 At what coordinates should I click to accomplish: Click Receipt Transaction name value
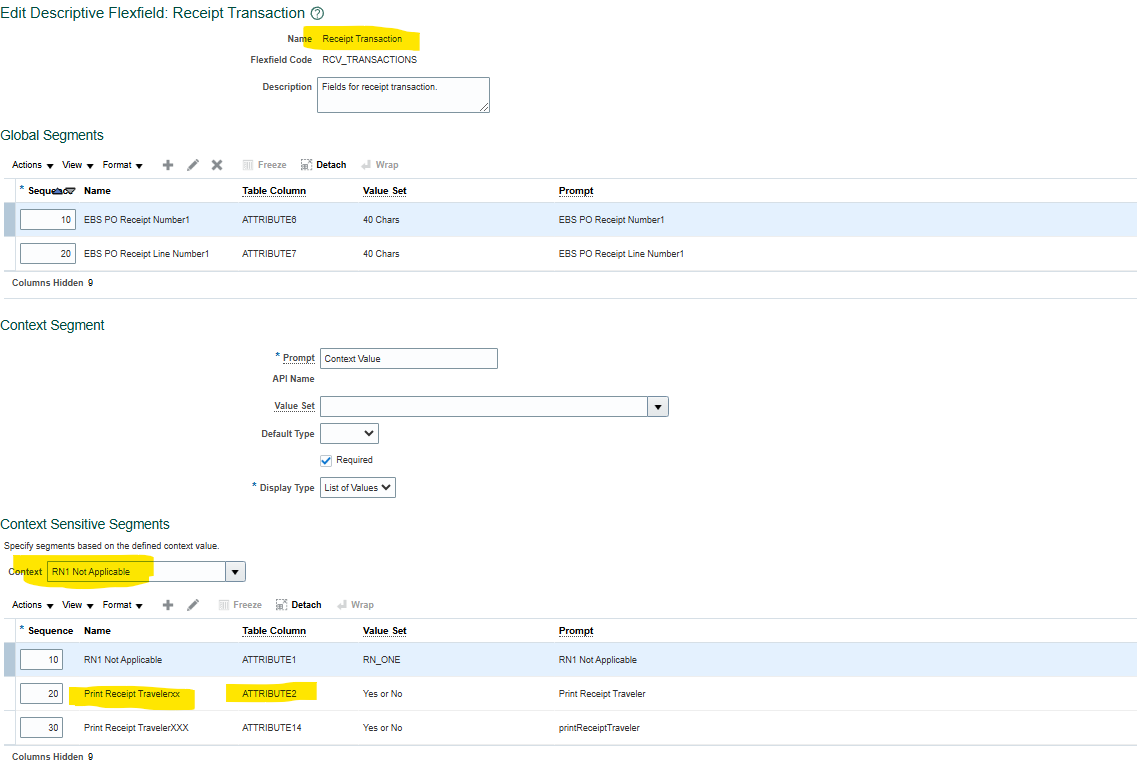[362, 39]
